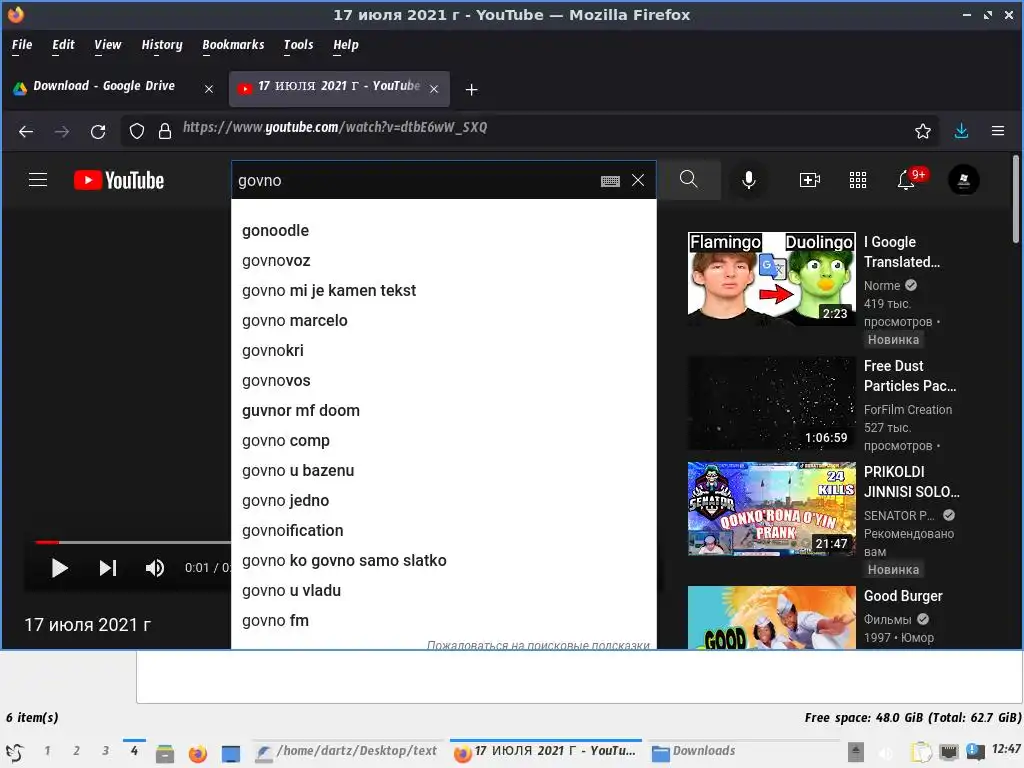
Task: Clear the search query with the X
Action: pos(638,180)
